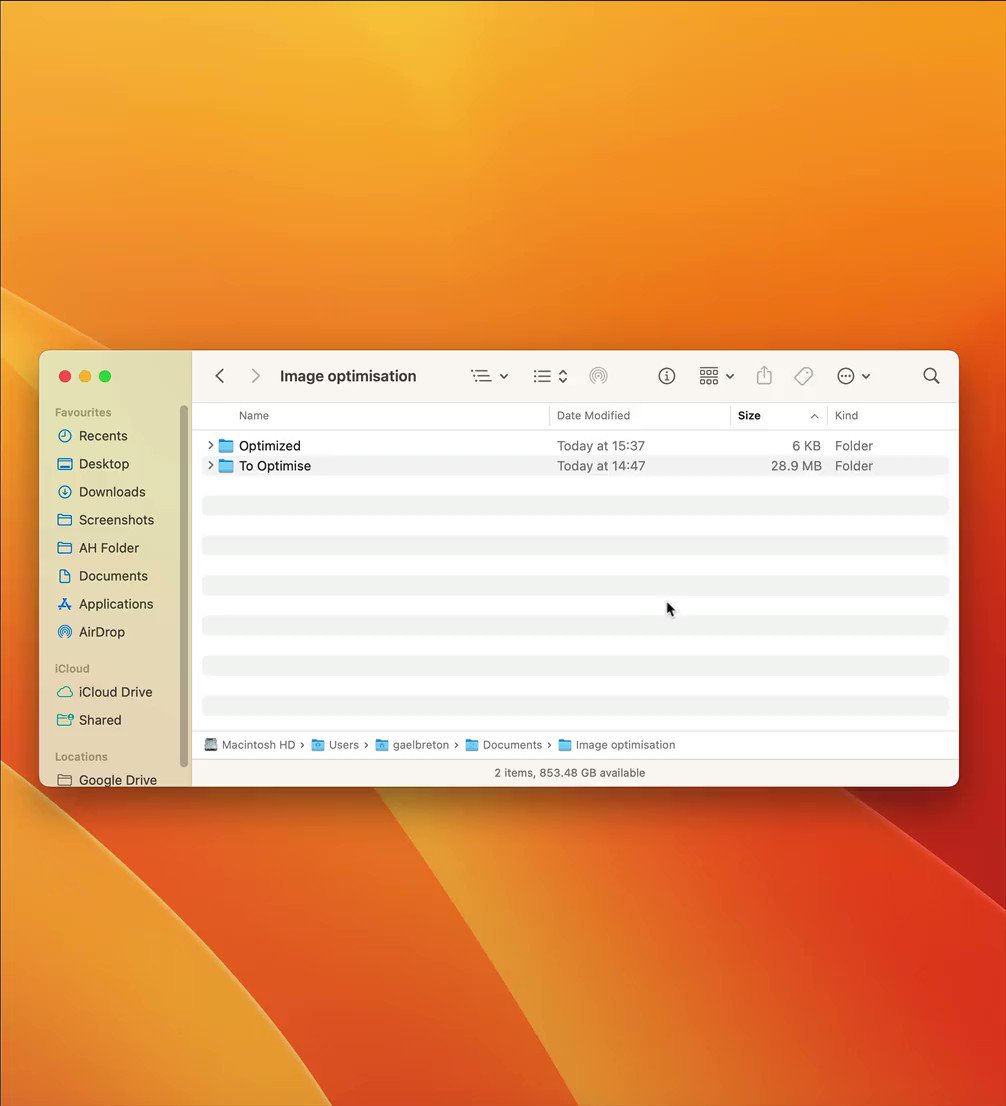Click the 6 KB size cell

(x=806, y=446)
